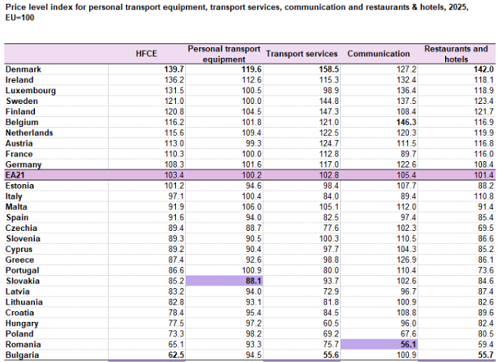Select the HFCE column header
Image resolution: width=500 pixels, height=362 pixels.
[146, 54]
